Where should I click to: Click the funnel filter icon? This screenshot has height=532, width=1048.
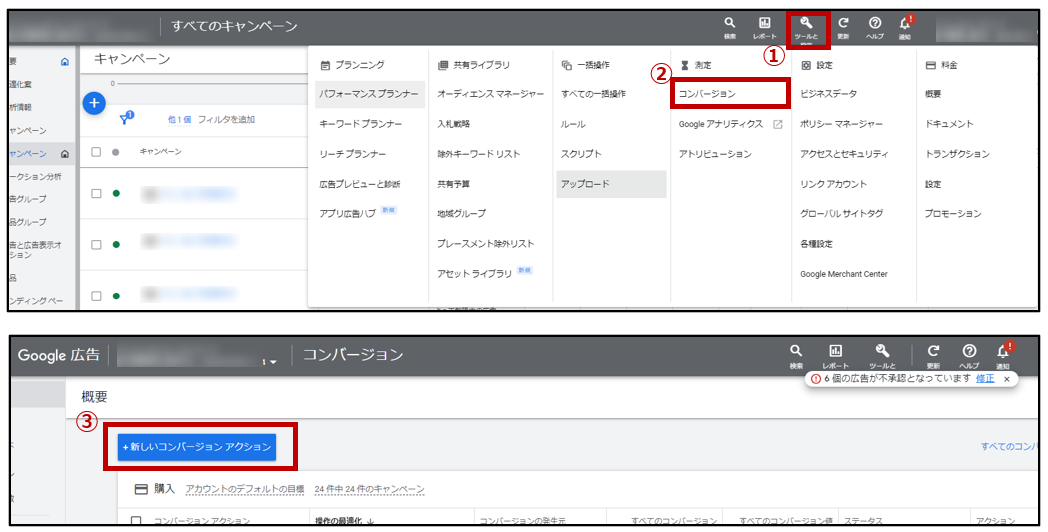125,118
